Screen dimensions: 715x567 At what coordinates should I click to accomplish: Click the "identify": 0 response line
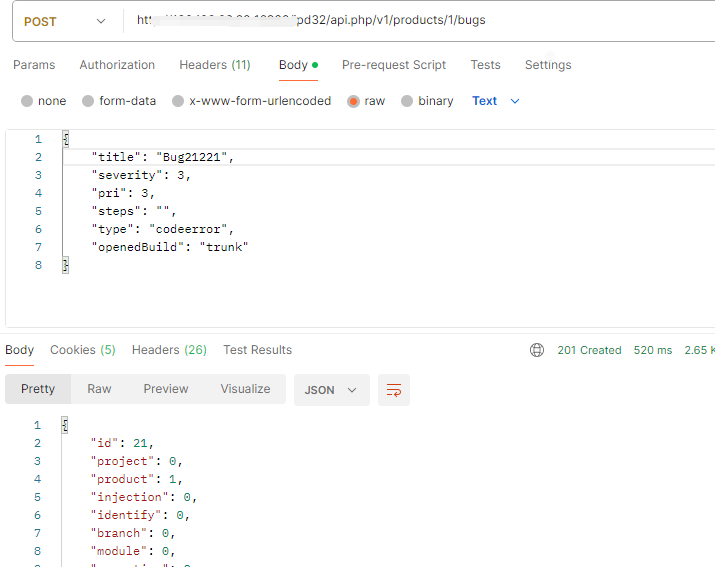coord(140,515)
